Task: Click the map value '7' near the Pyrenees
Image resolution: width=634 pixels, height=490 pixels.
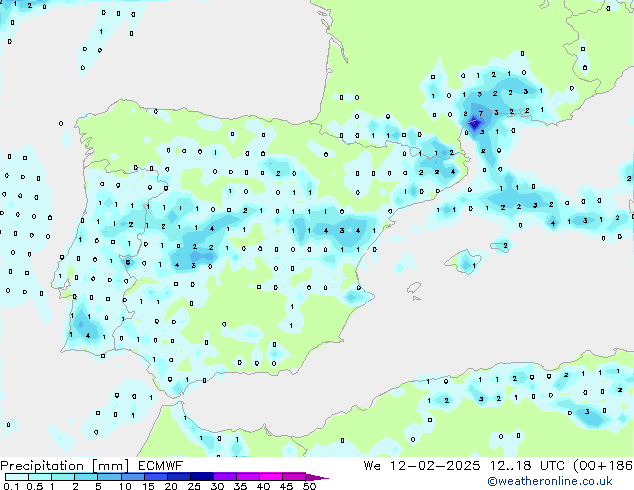Action: pyautogui.click(x=480, y=114)
